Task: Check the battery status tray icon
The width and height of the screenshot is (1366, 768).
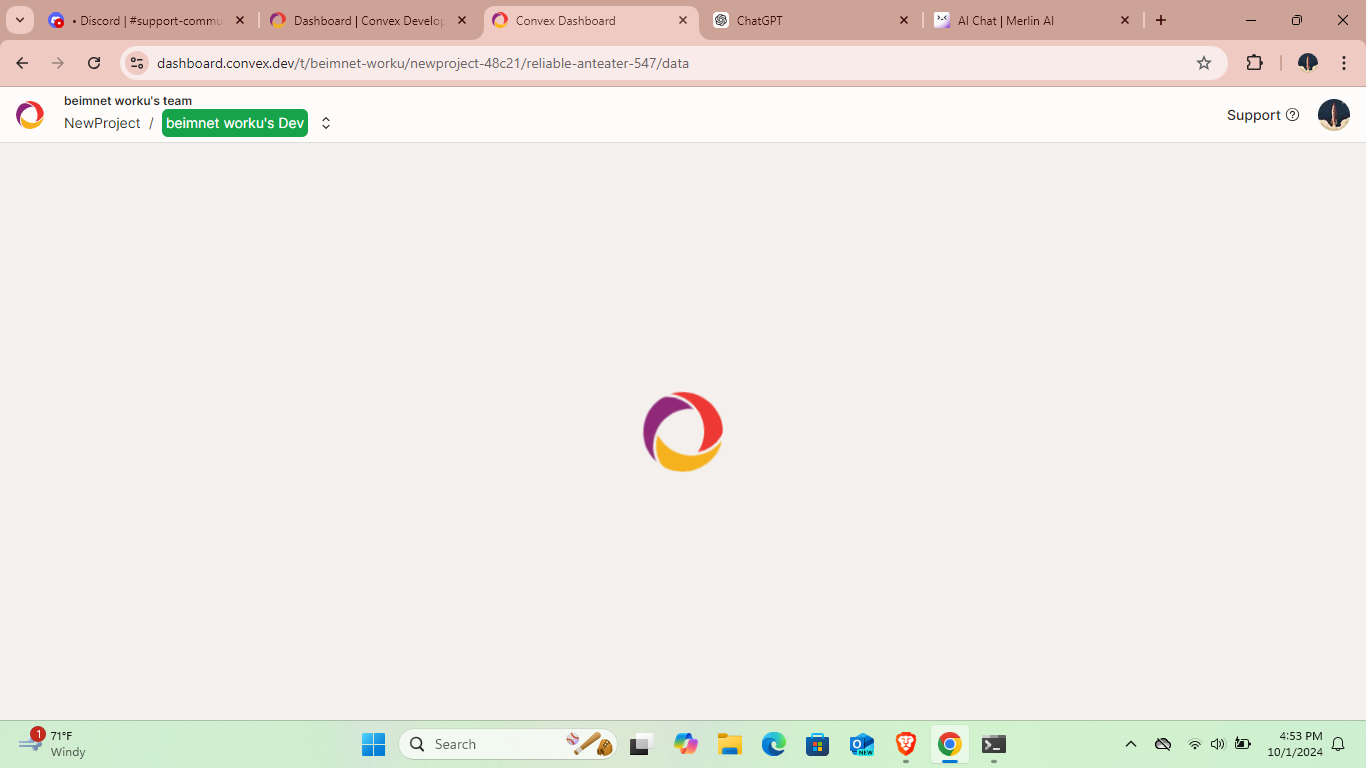Action: point(1243,744)
